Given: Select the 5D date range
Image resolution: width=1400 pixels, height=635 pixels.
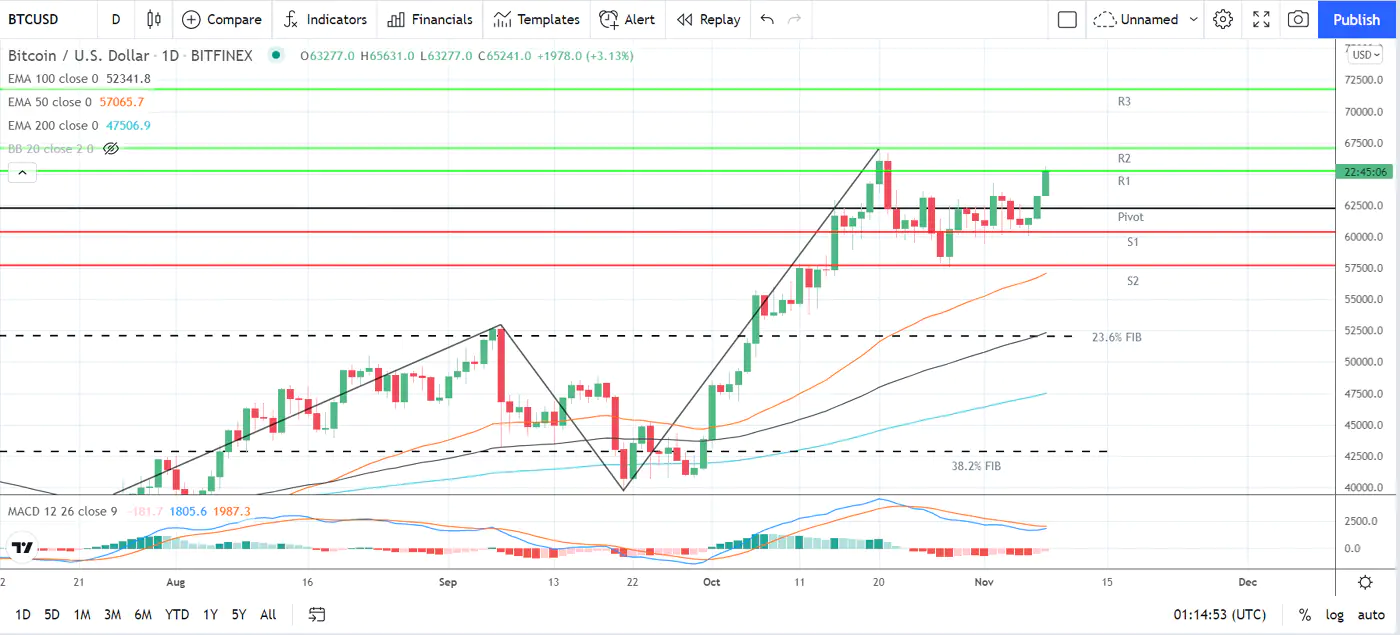Looking at the screenshot, I should [52, 614].
